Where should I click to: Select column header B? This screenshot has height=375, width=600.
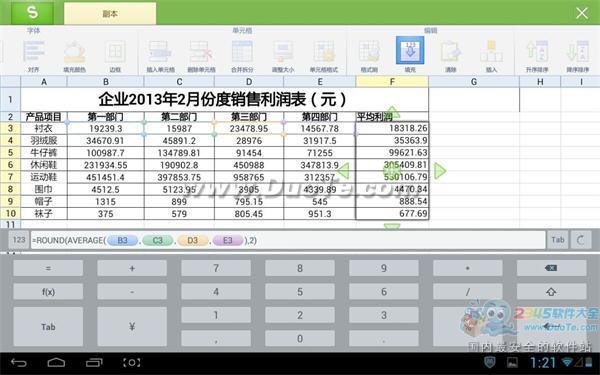(x=106, y=82)
